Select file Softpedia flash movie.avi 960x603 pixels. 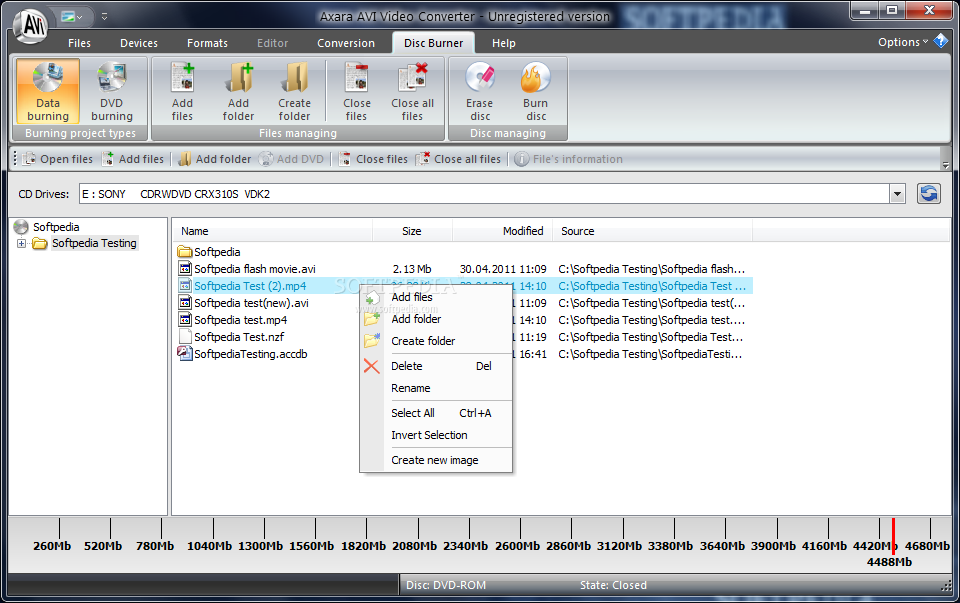pos(255,269)
